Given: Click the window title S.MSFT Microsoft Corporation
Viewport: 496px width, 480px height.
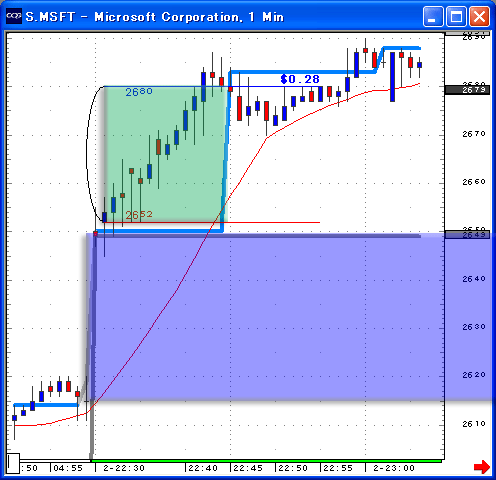Looking at the screenshot, I should pyautogui.click(x=155, y=17).
